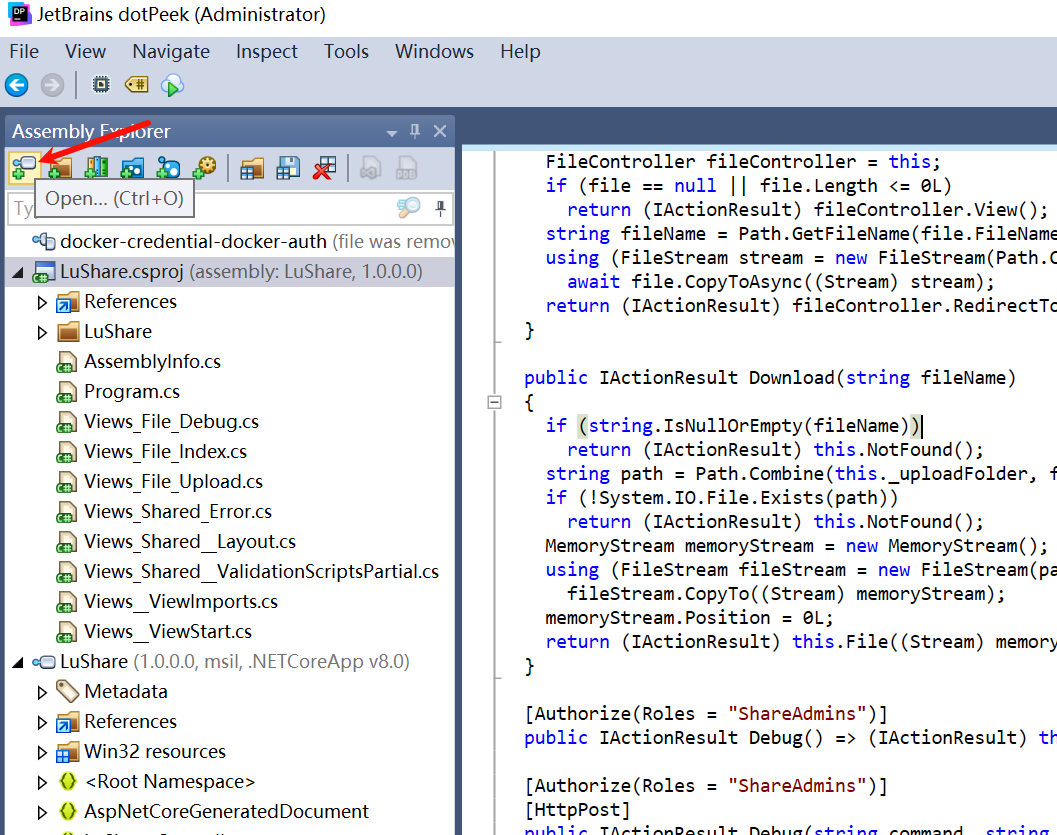Click the Explore Folder icon
The width and height of the screenshot is (1057, 835).
60,168
